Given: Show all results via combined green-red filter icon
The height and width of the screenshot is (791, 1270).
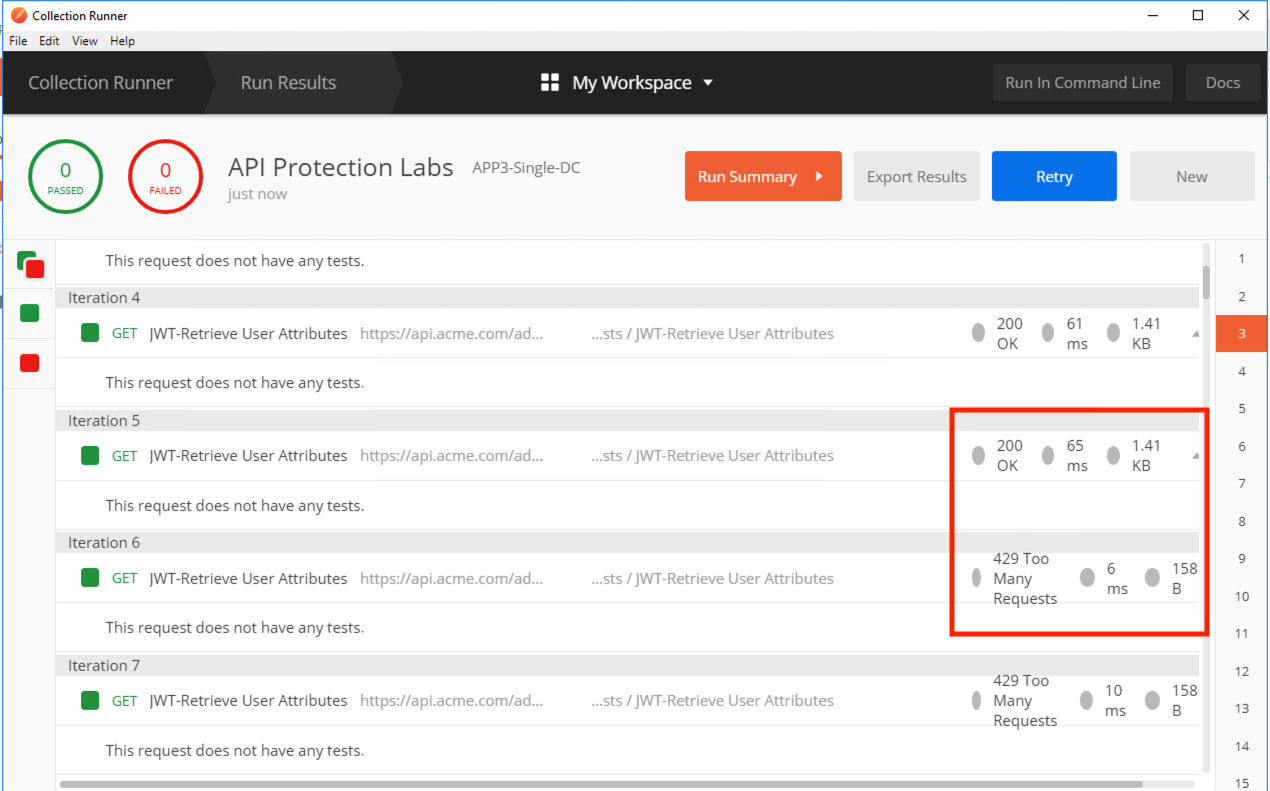Looking at the screenshot, I should click(x=30, y=265).
